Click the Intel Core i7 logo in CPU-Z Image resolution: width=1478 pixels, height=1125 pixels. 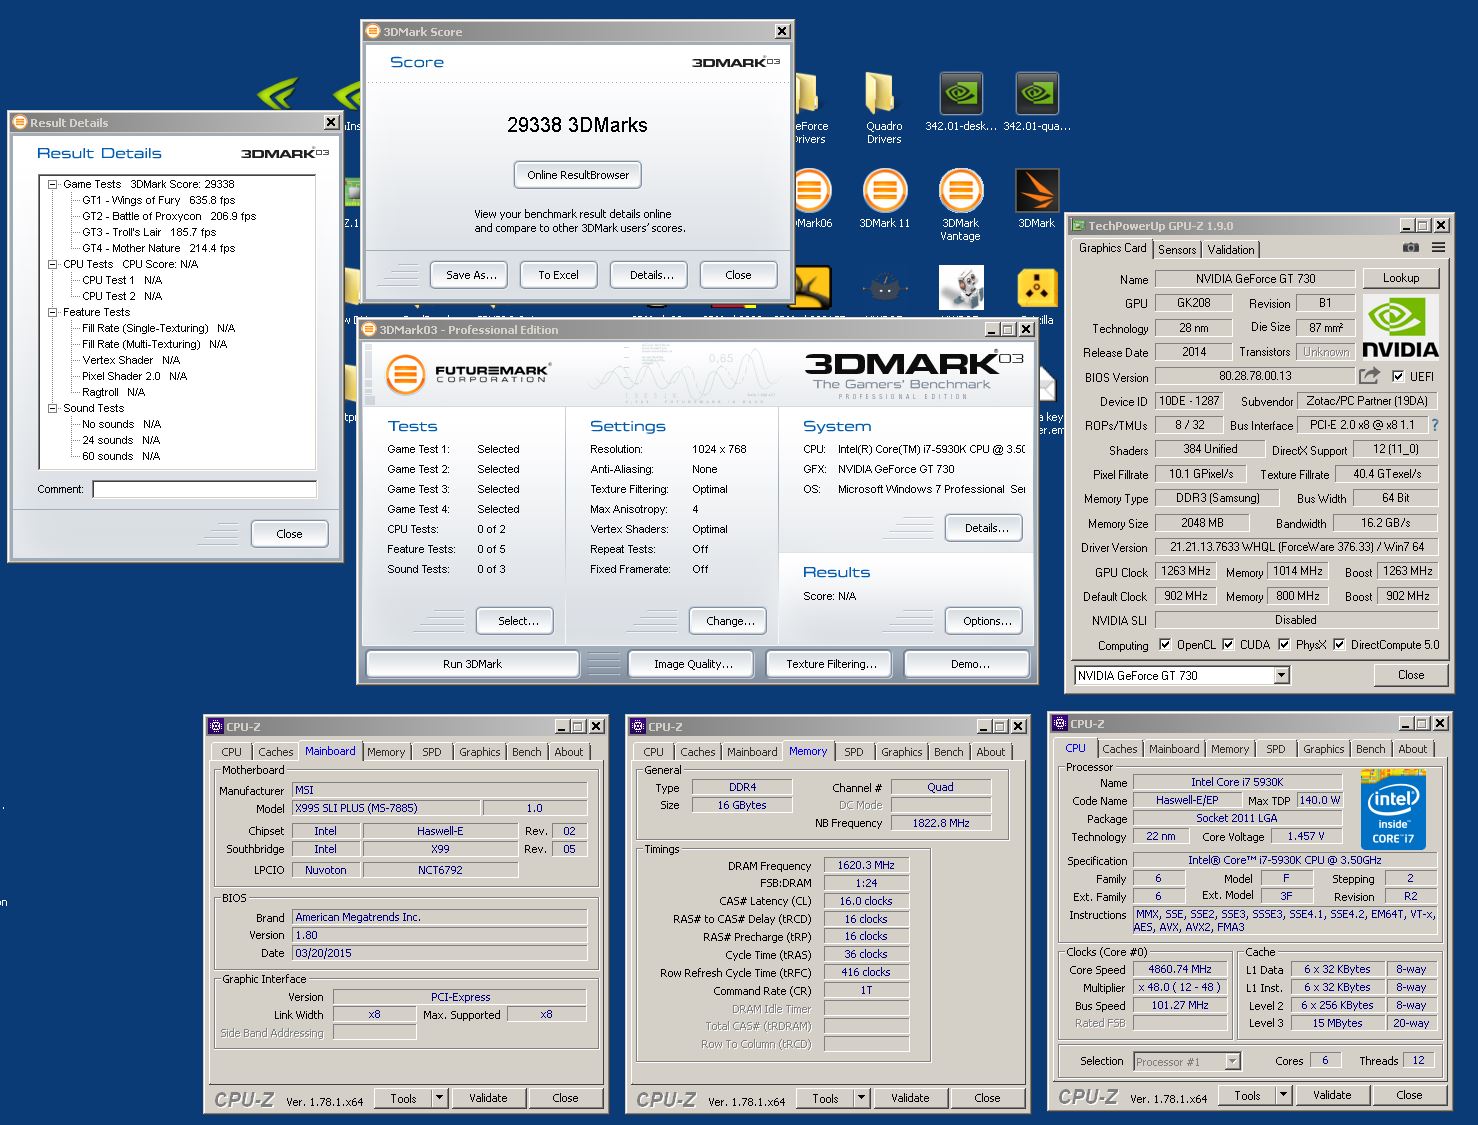click(x=1393, y=809)
